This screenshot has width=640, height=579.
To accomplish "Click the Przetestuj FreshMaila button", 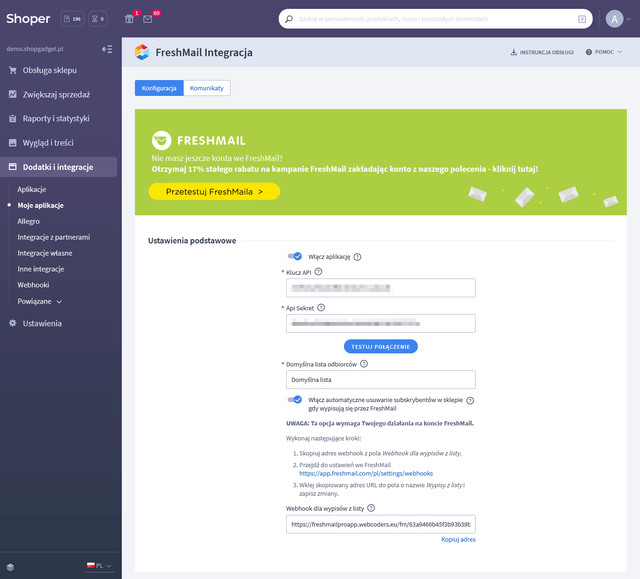I will 214,191.
